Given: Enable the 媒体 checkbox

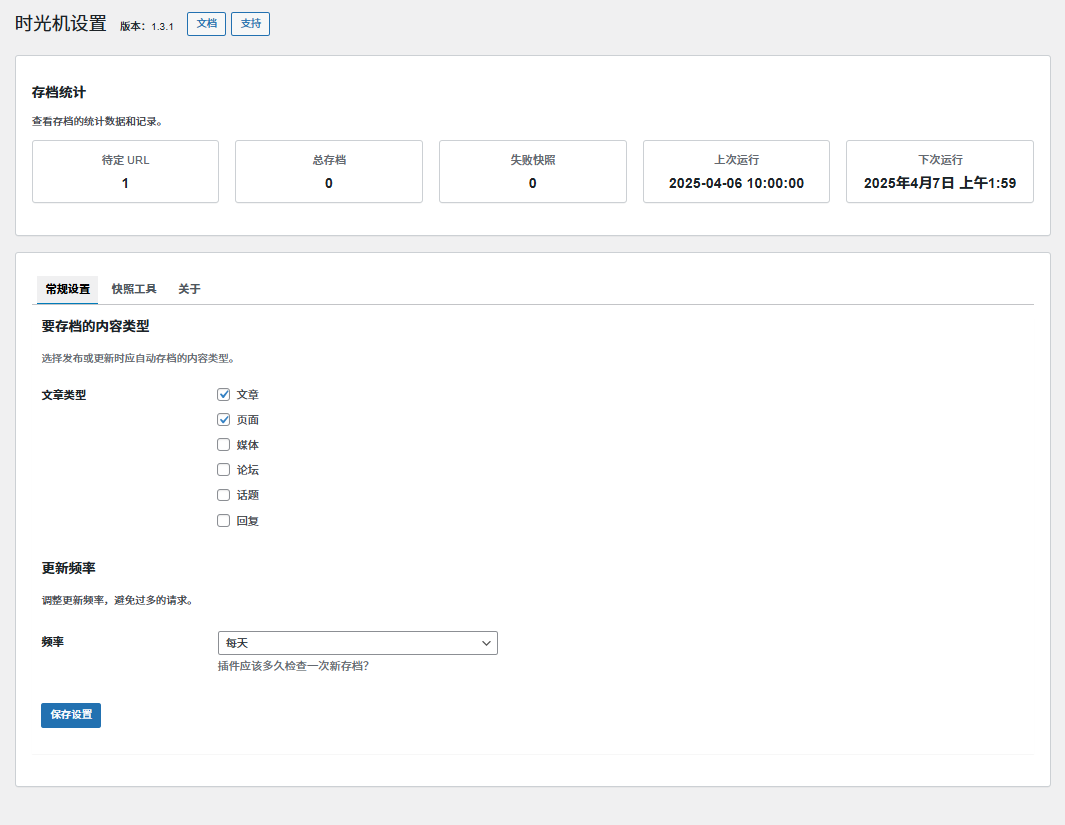Looking at the screenshot, I should pos(224,445).
